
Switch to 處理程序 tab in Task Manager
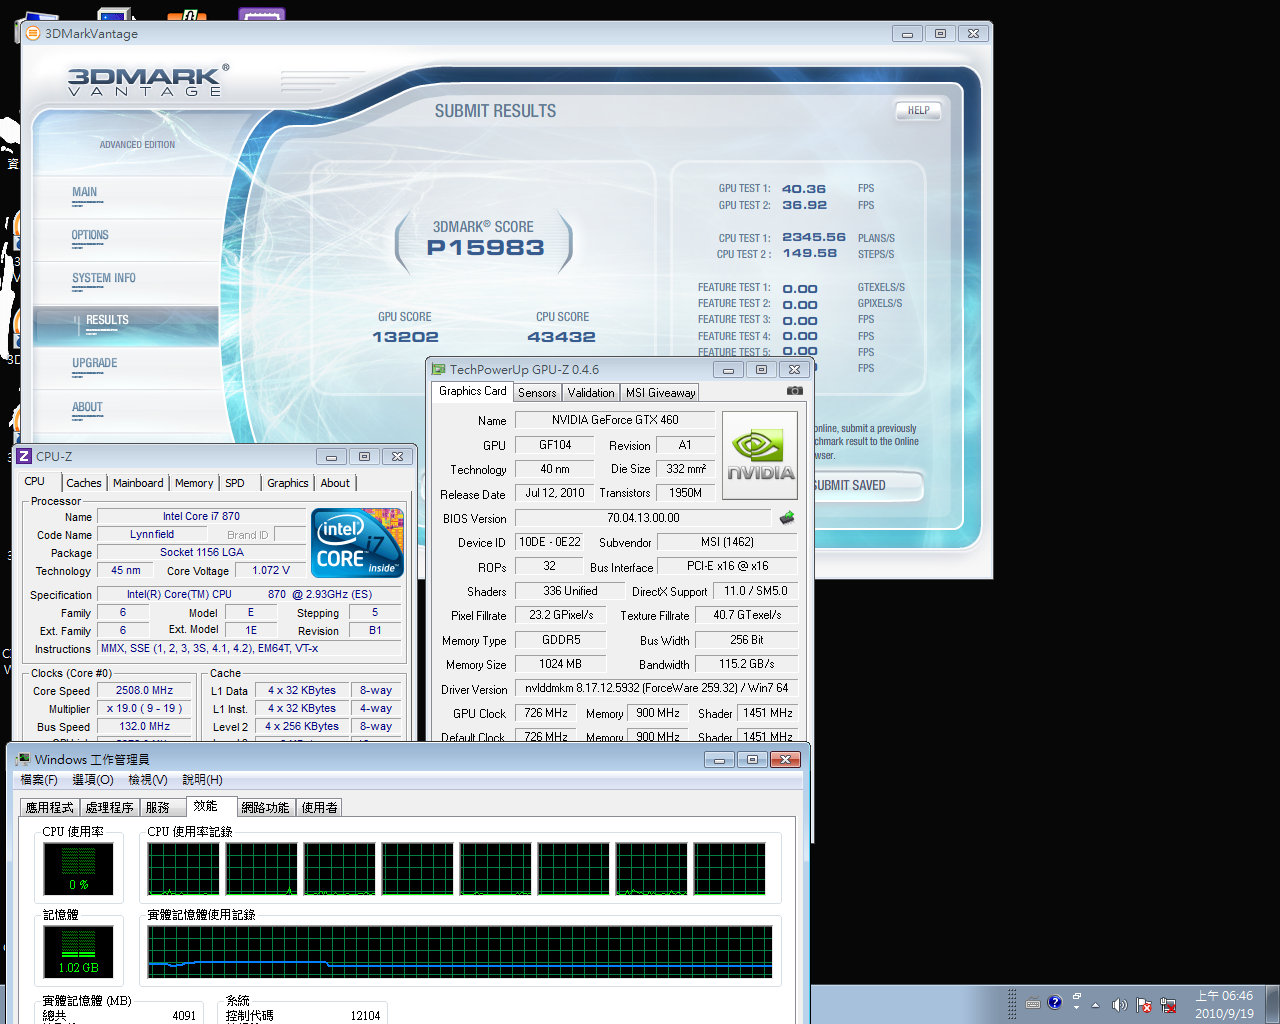tap(109, 807)
